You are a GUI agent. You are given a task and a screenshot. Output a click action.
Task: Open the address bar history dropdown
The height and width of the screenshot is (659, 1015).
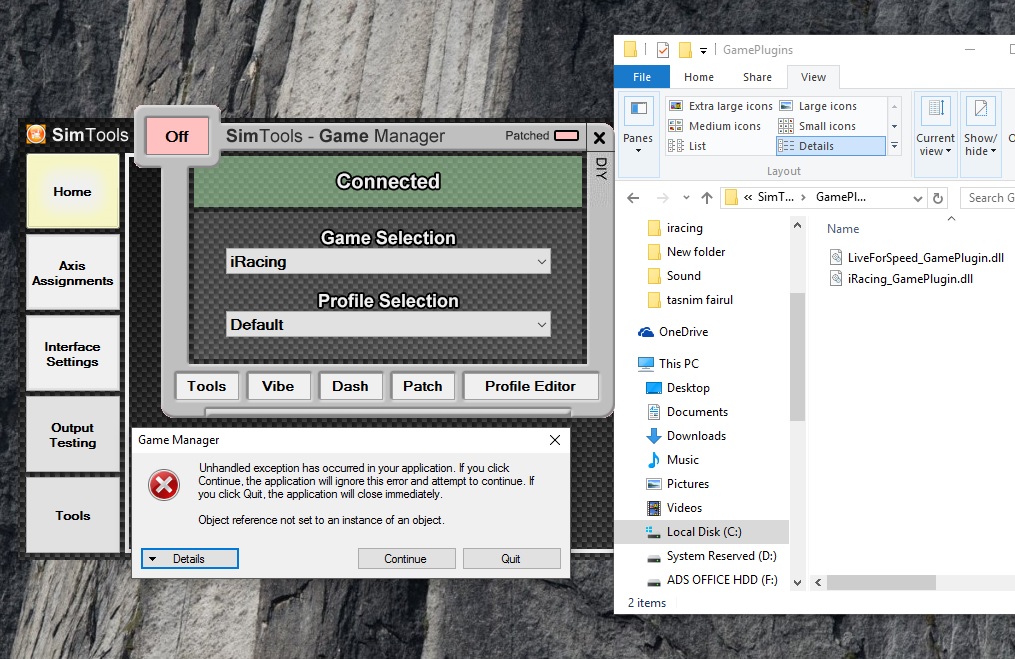(x=918, y=198)
